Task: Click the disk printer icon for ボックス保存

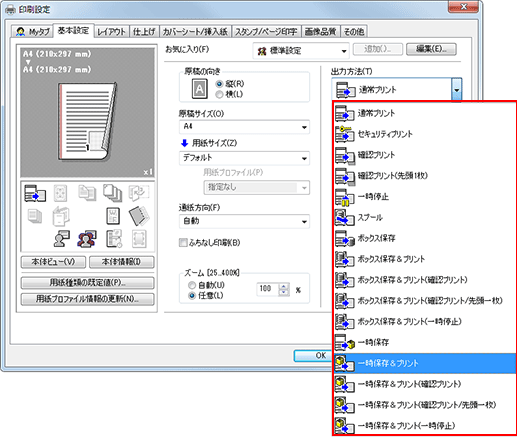Action: pyautogui.click(x=344, y=238)
